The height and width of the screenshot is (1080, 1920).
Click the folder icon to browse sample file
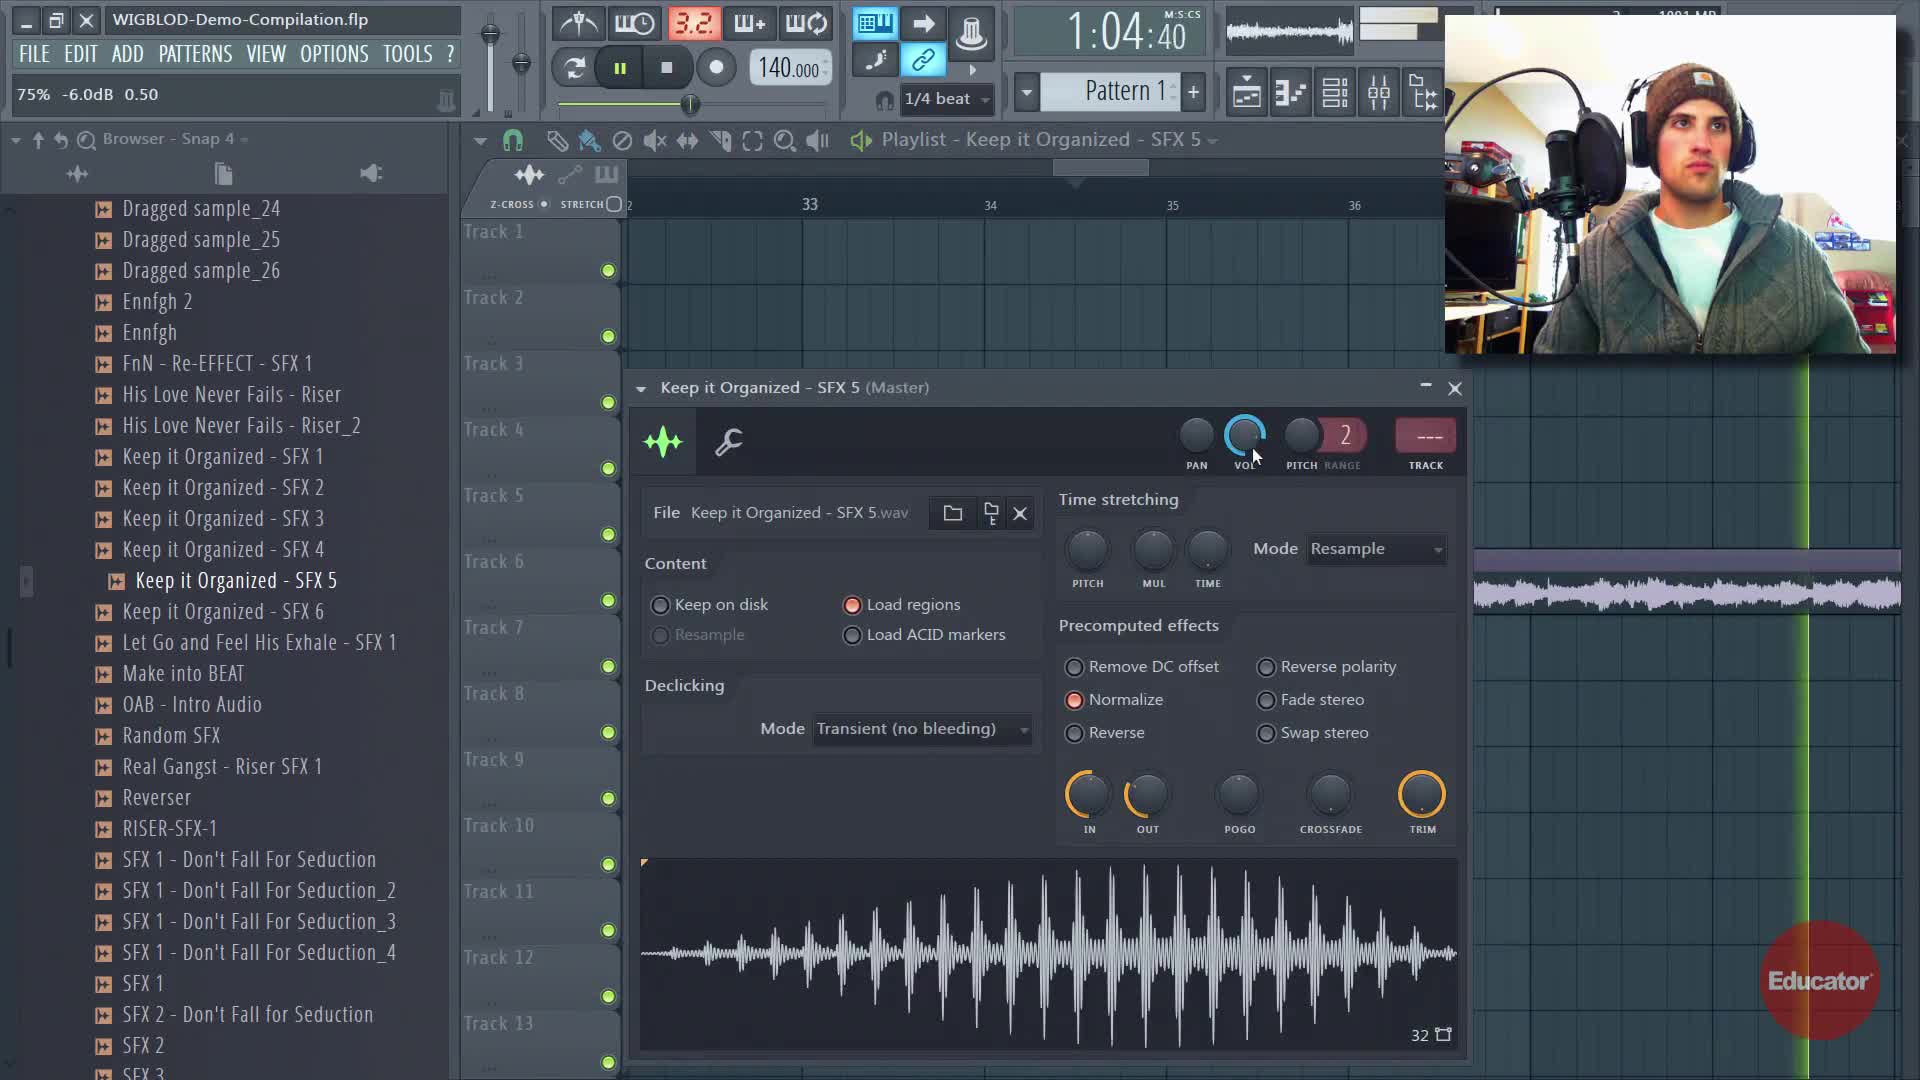click(x=952, y=513)
